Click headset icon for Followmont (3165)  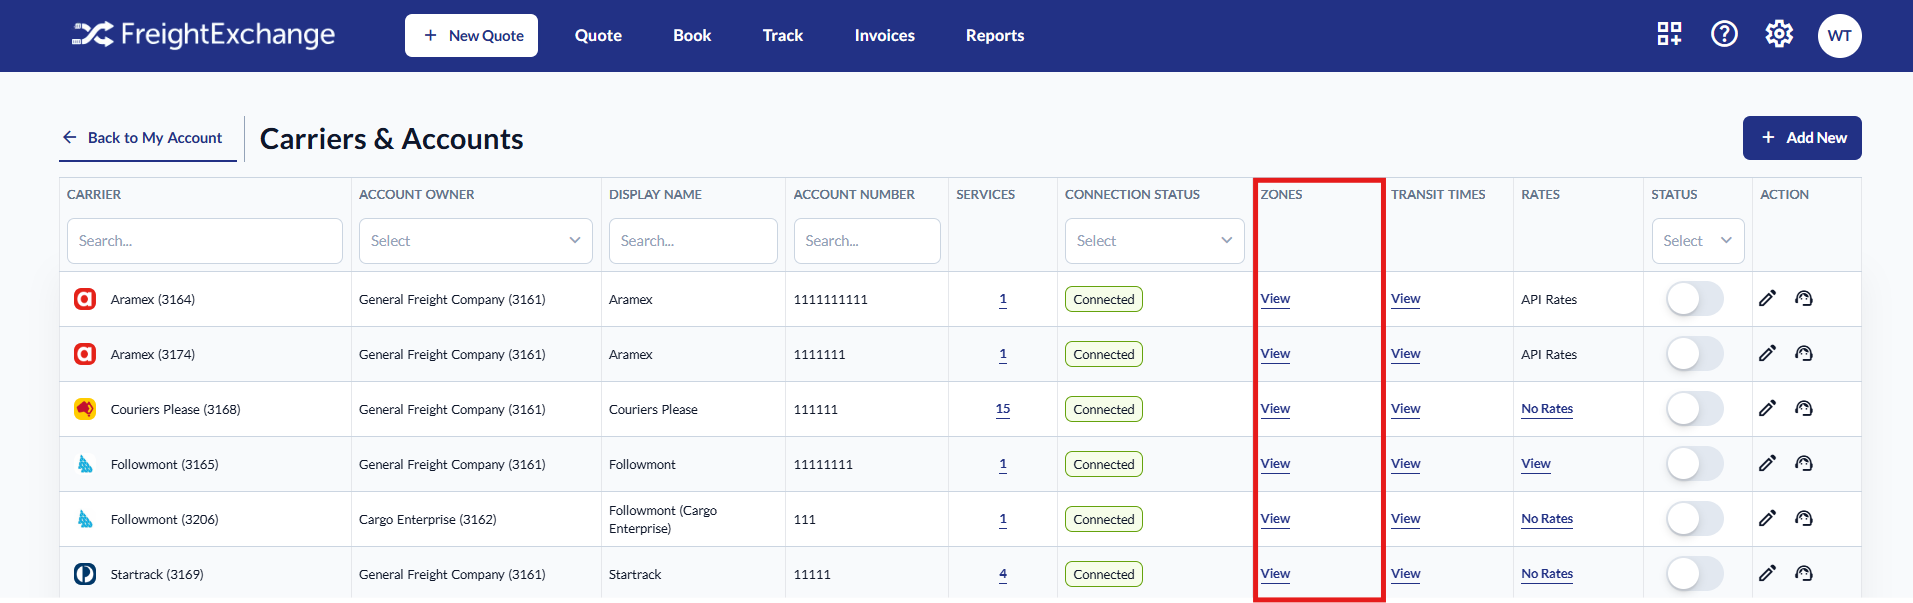(1804, 463)
